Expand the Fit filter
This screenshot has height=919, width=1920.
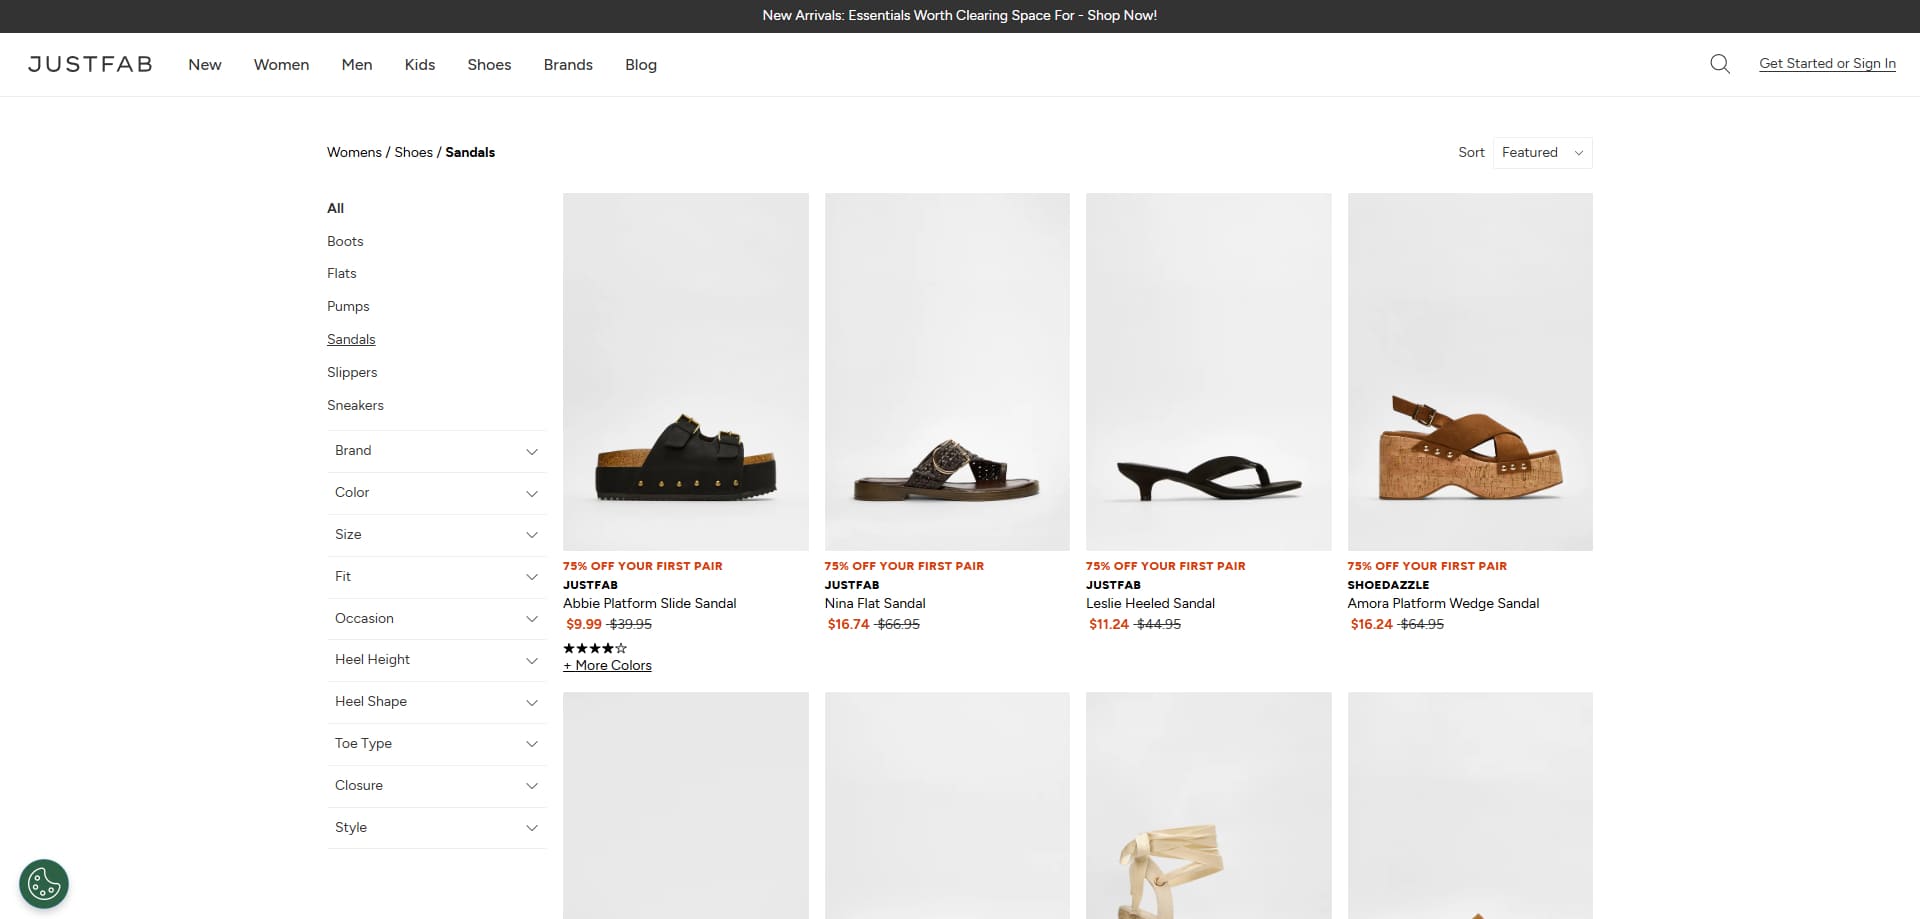(437, 577)
